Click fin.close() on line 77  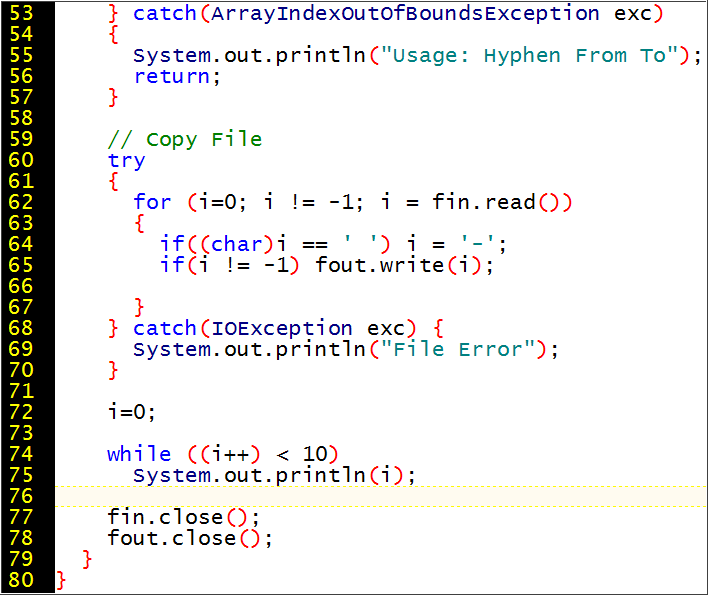coord(178,517)
